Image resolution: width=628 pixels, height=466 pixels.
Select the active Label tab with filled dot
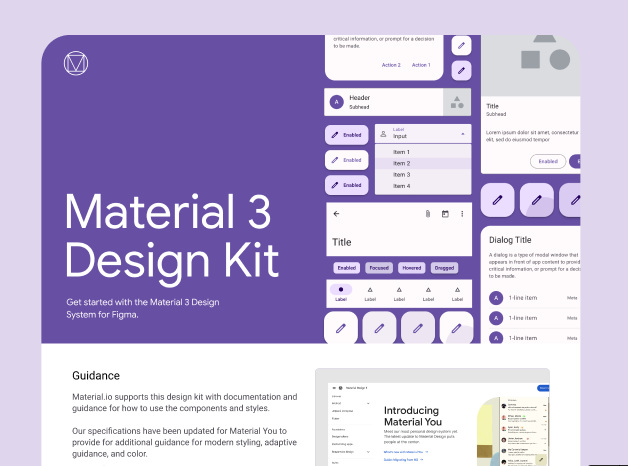(x=341, y=293)
